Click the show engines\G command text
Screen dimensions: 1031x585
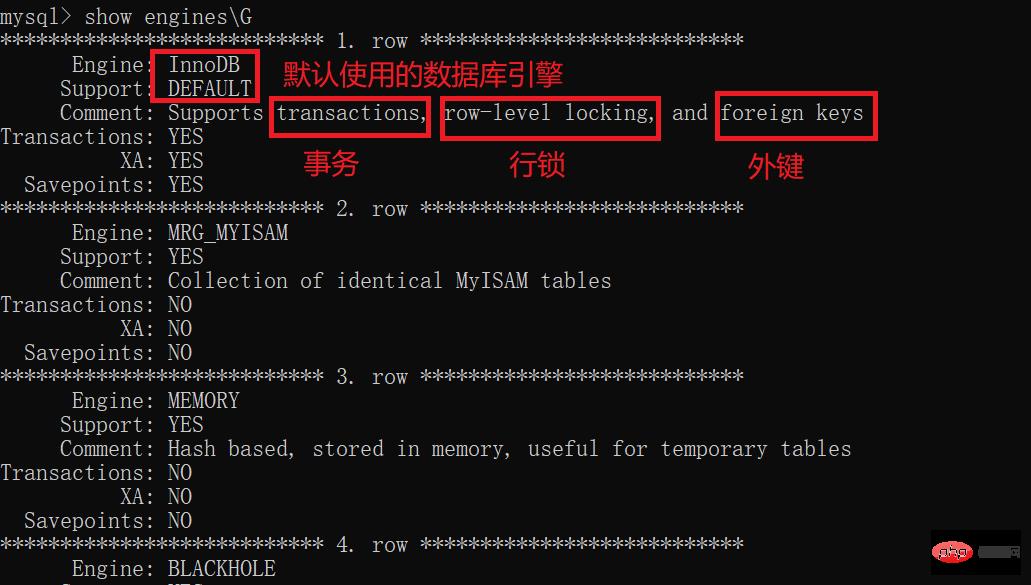point(168,16)
